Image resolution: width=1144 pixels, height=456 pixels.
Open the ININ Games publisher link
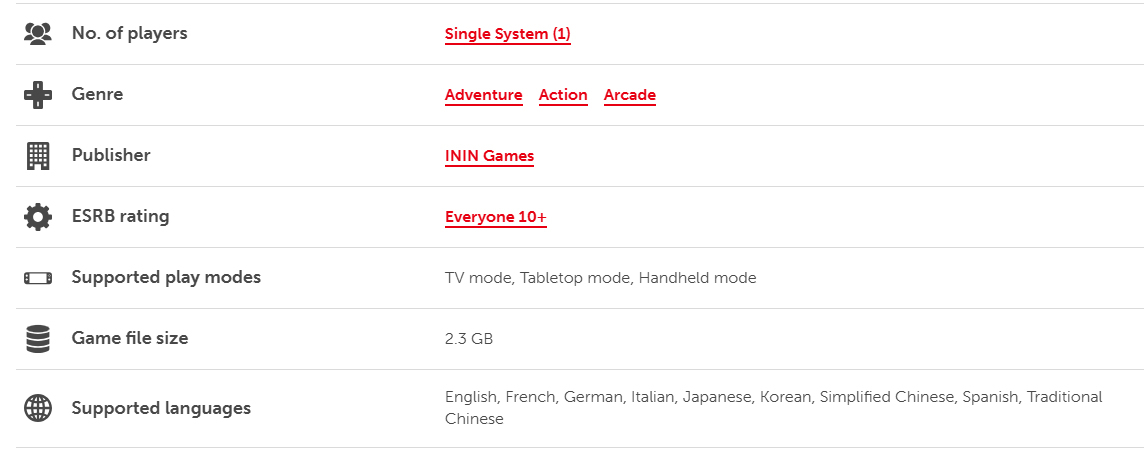(490, 157)
